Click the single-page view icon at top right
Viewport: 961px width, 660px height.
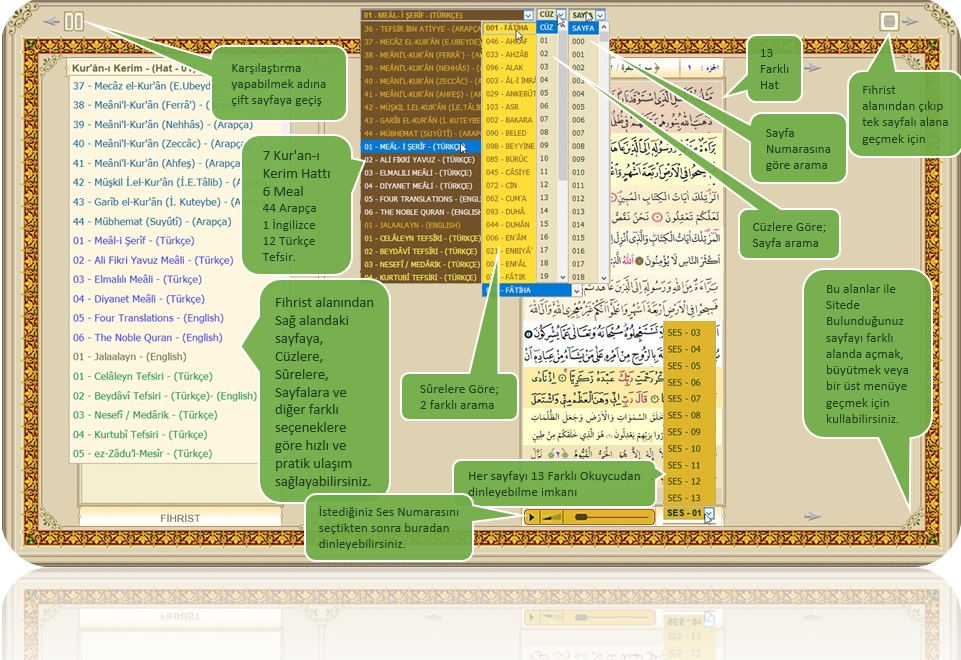click(x=889, y=21)
